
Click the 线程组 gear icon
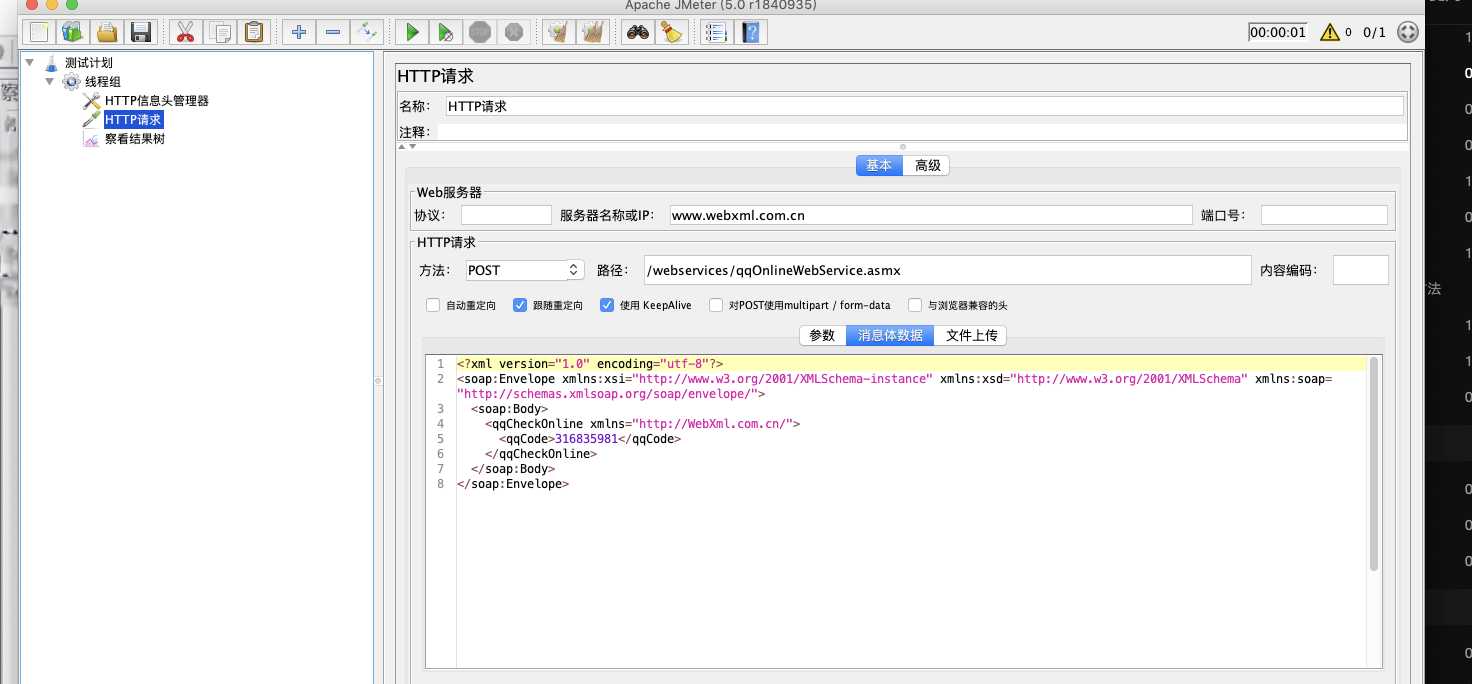pyautogui.click(x=72, y=82)
